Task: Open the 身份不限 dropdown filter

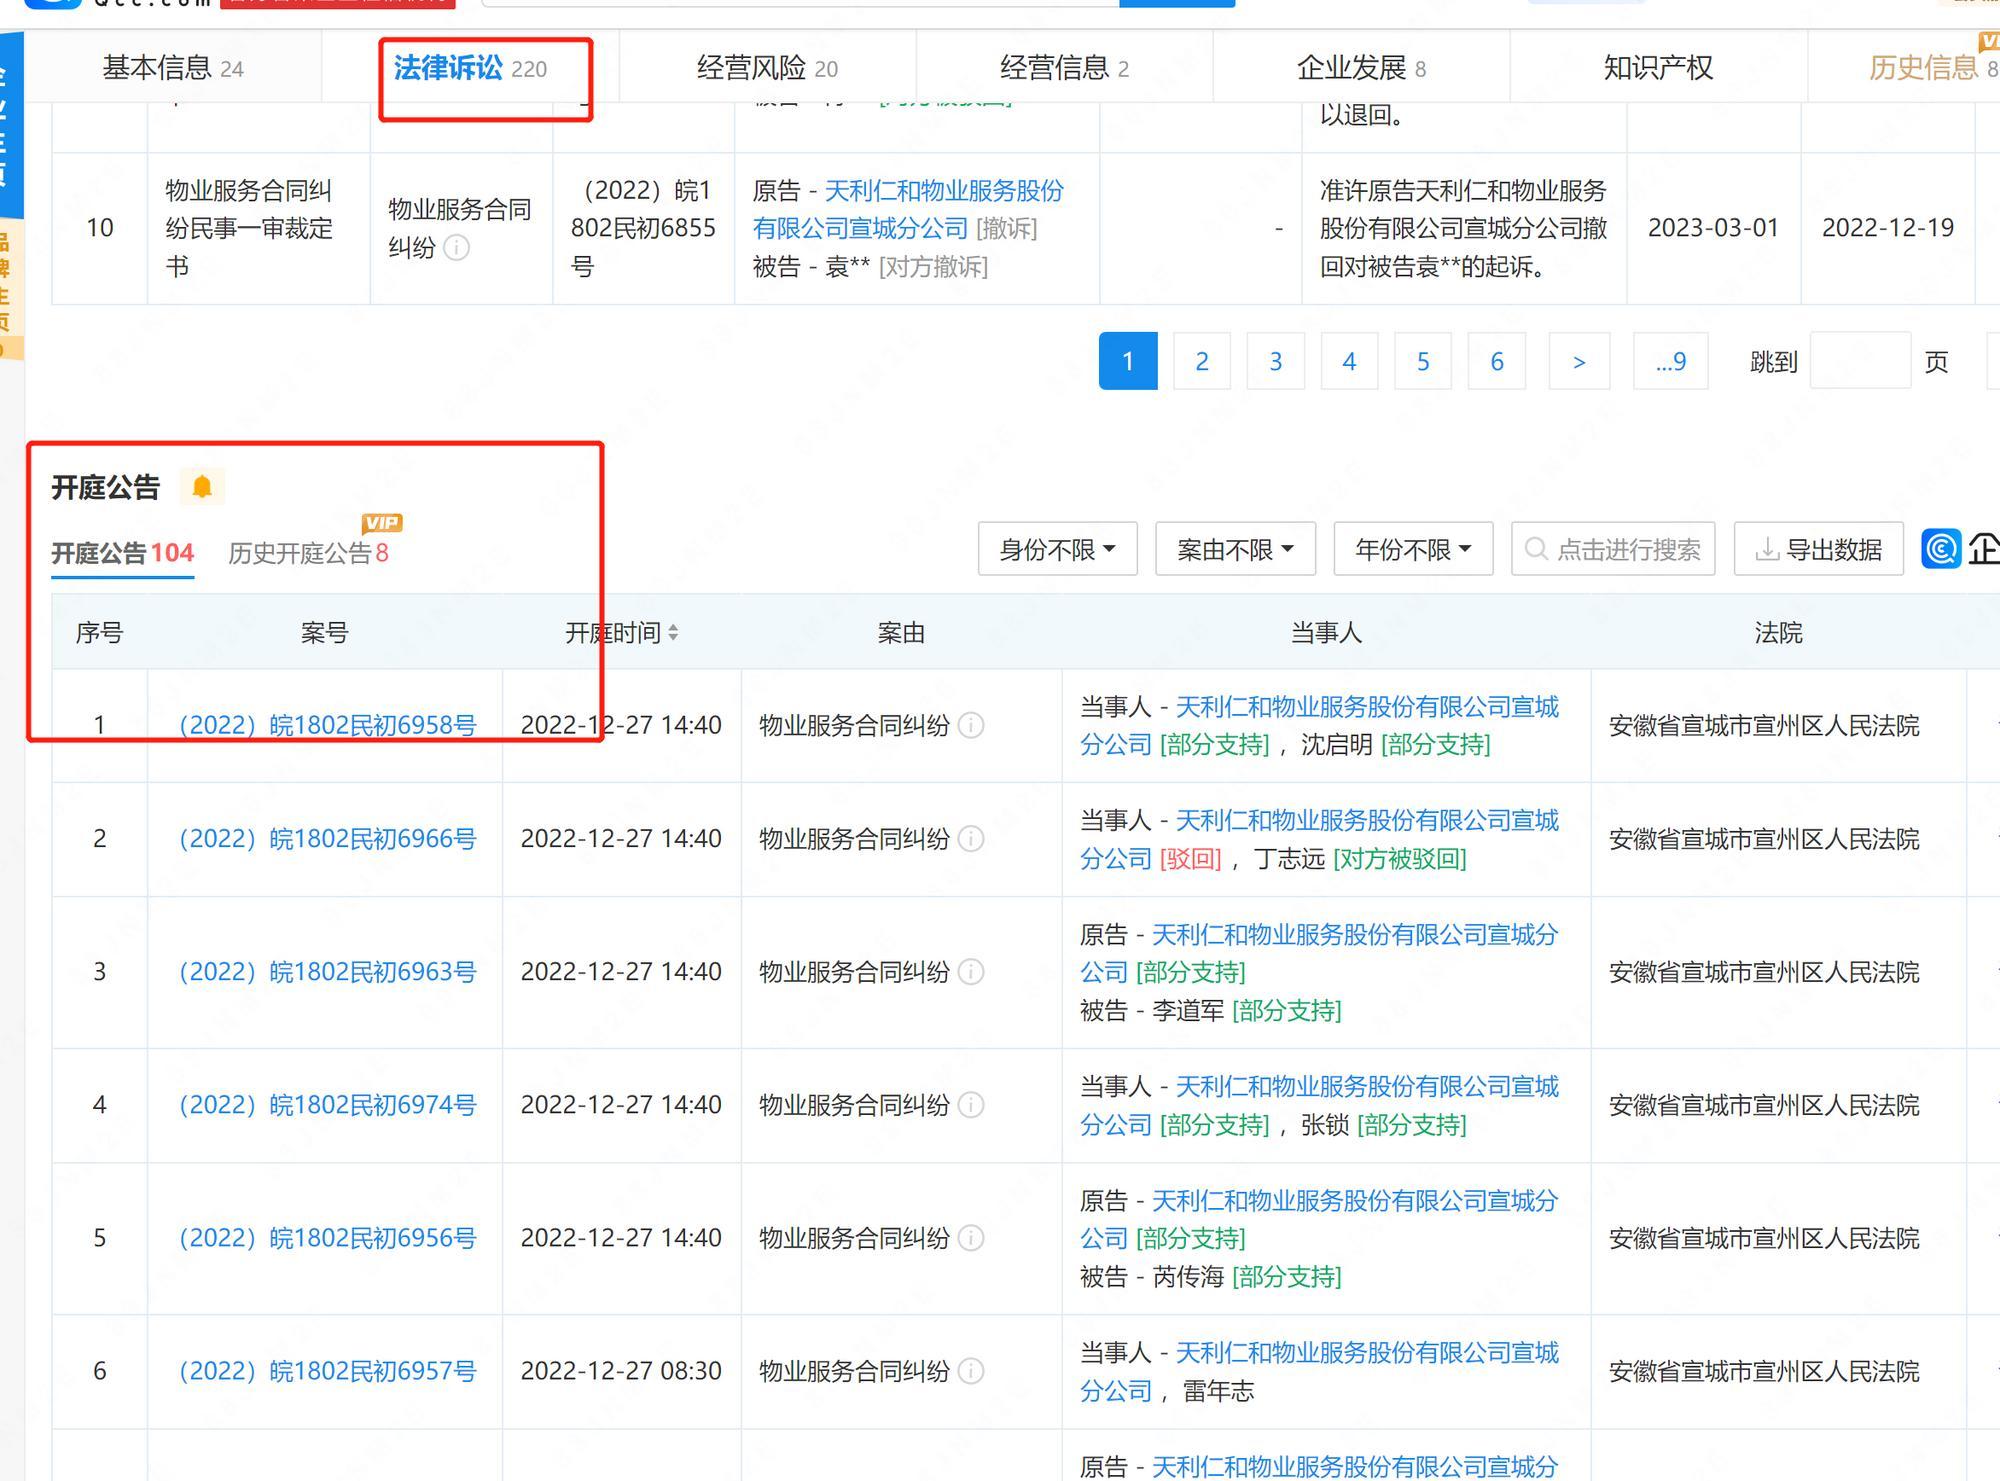Action: (1057, 549)
